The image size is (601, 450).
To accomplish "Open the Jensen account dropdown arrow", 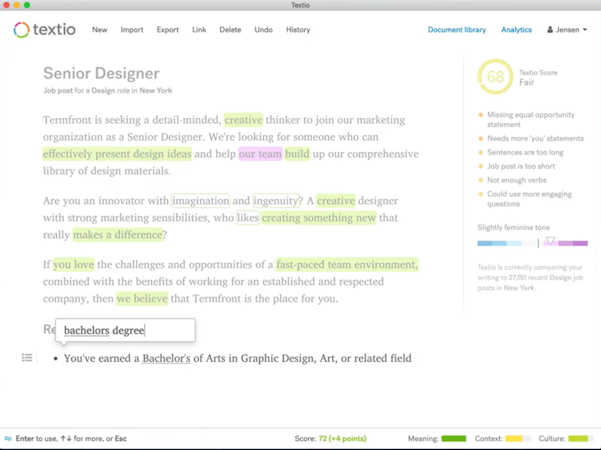I will 585,30.
